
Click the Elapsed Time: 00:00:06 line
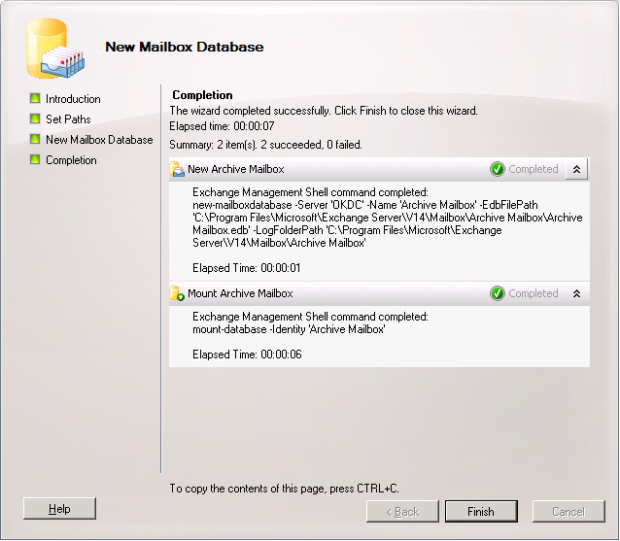point(247,354)
